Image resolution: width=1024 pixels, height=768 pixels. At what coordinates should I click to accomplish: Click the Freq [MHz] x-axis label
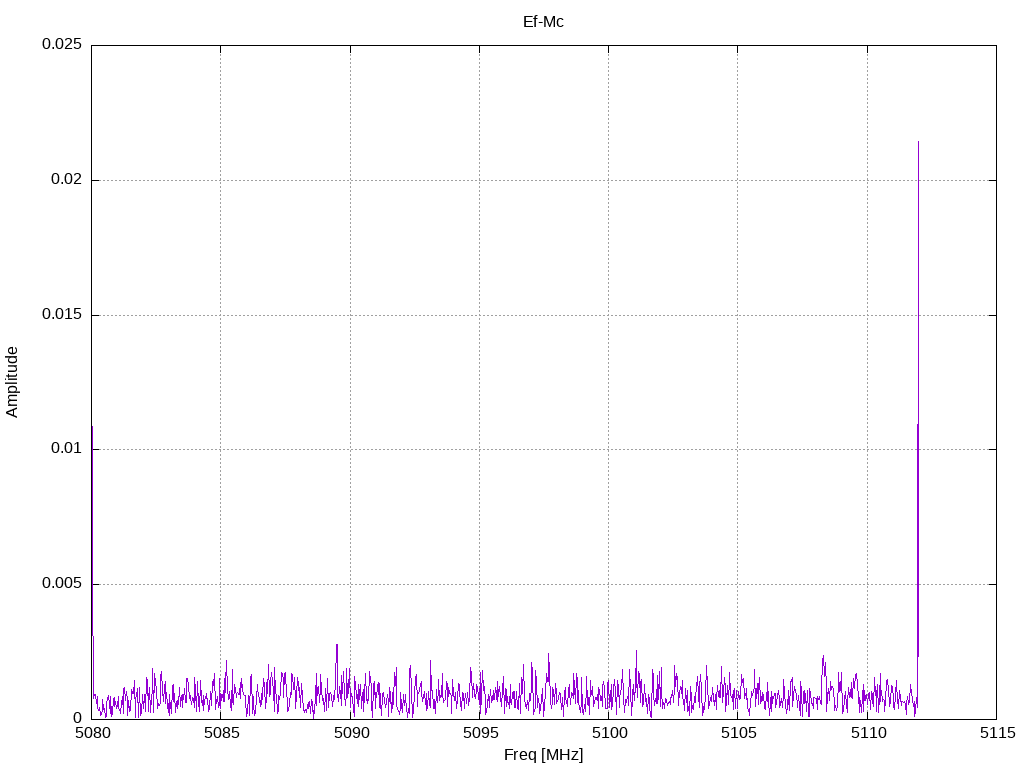pos(543,755)
